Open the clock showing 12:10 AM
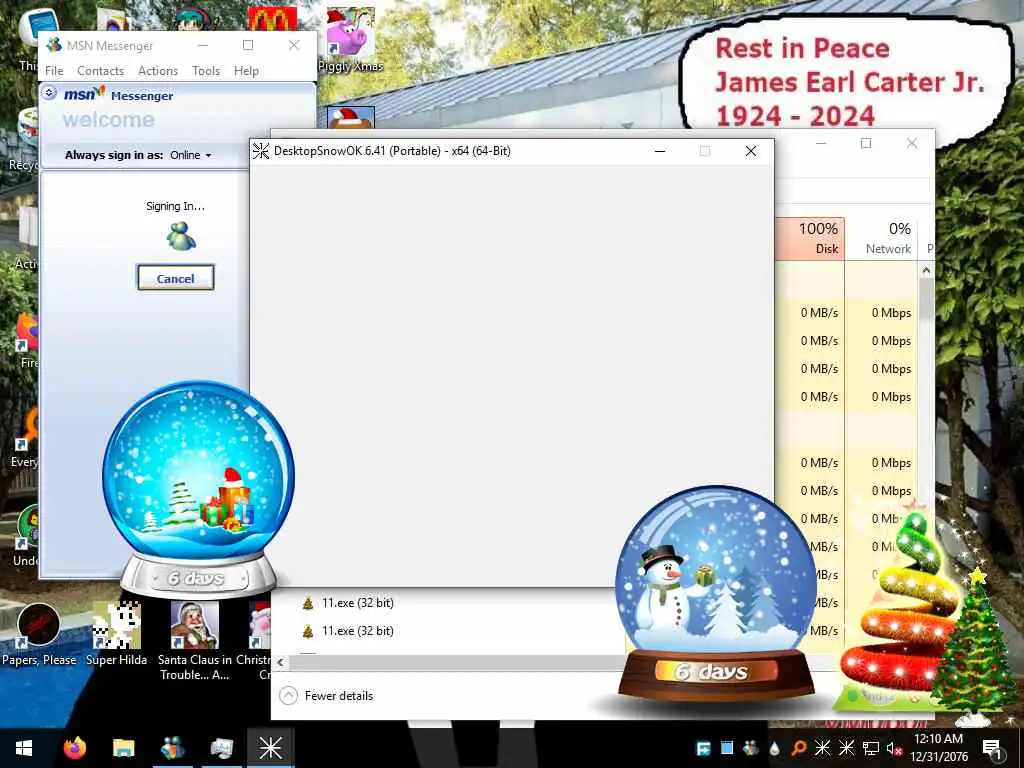This screenshot has height=768, width=1024. pyautogui.click(x=938, y=748)
